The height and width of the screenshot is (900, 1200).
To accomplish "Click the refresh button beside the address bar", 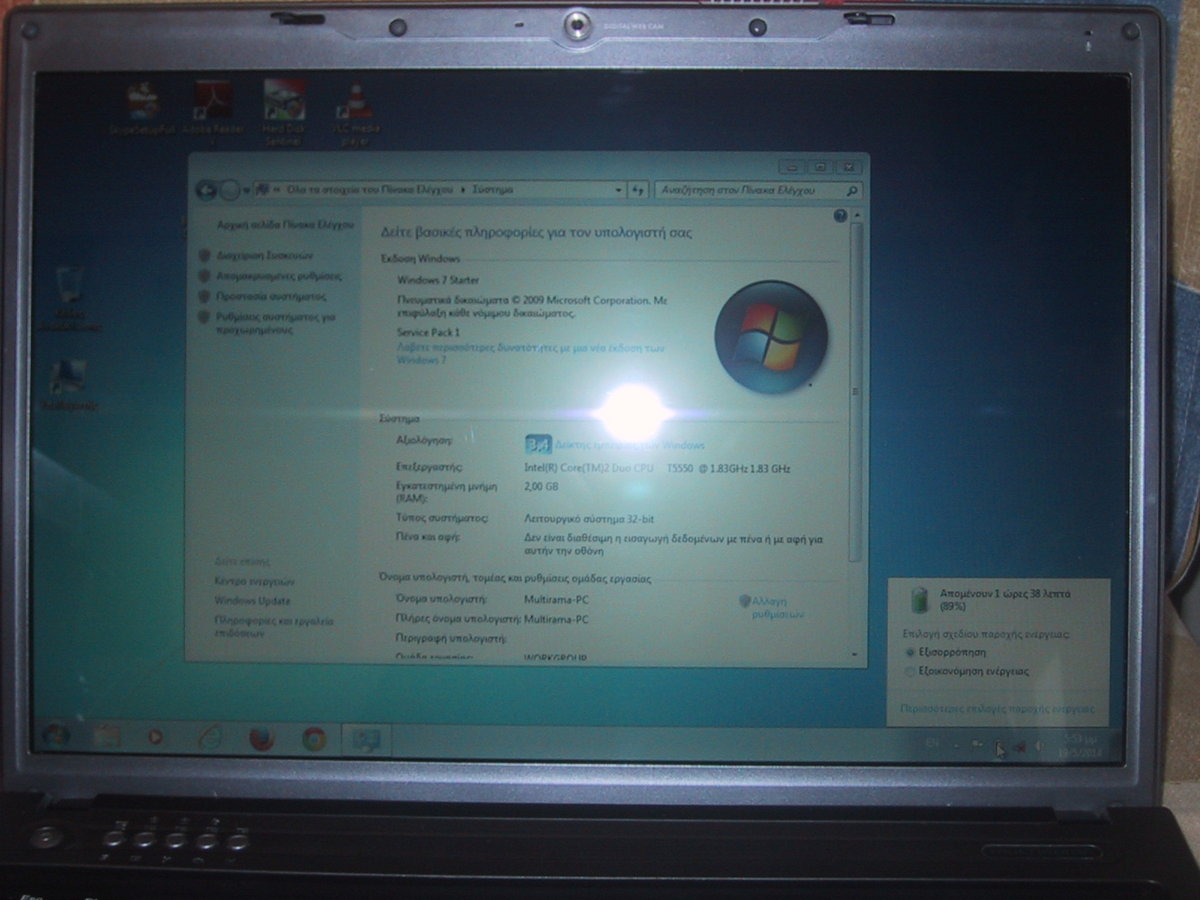I will 638,189.
